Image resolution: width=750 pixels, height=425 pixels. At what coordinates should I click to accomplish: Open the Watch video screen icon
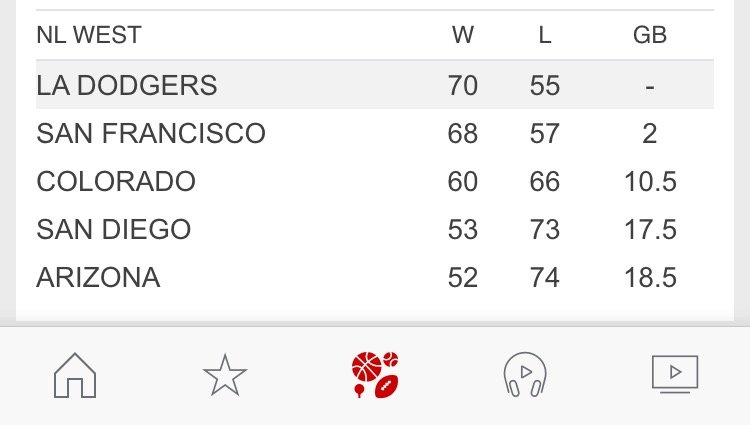tap(675, 374)
